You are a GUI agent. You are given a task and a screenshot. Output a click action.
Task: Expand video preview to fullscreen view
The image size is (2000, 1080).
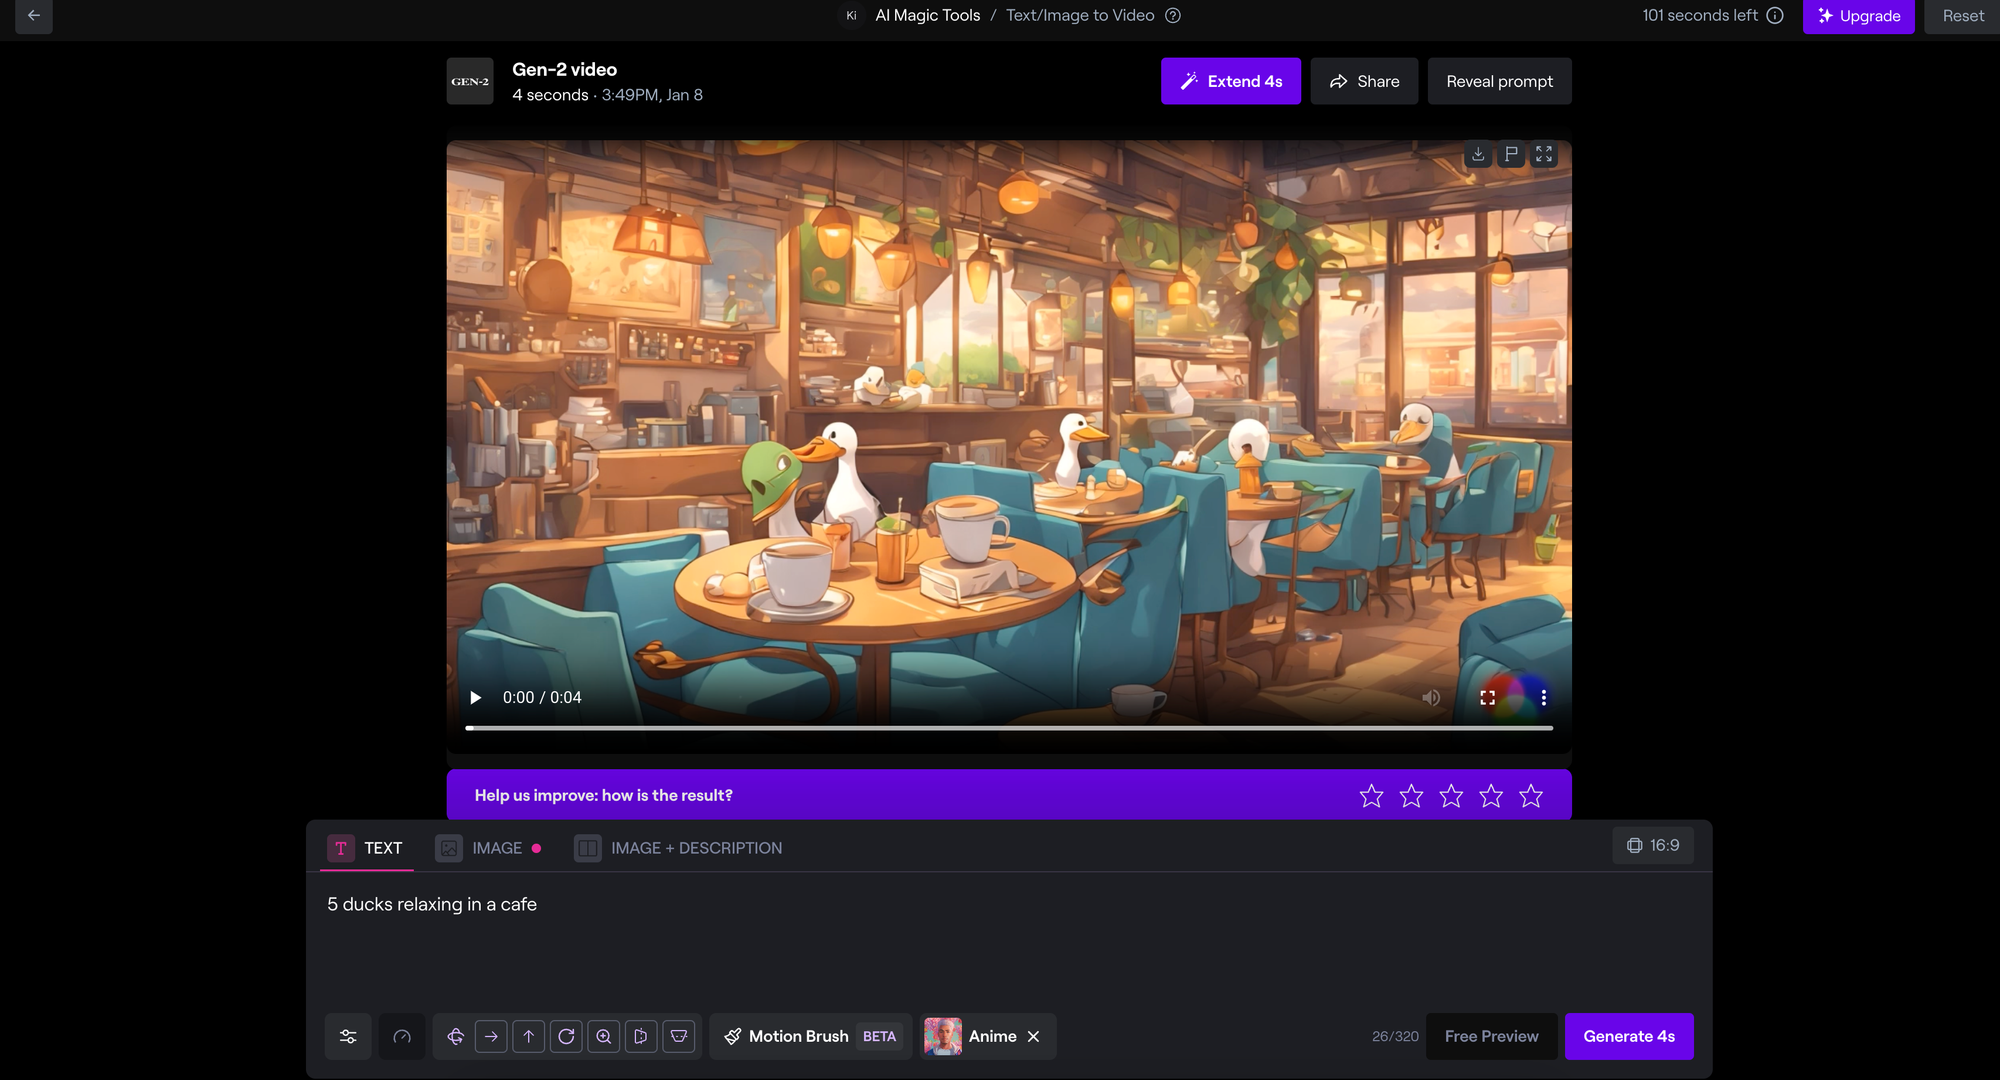coord(1544,154)
